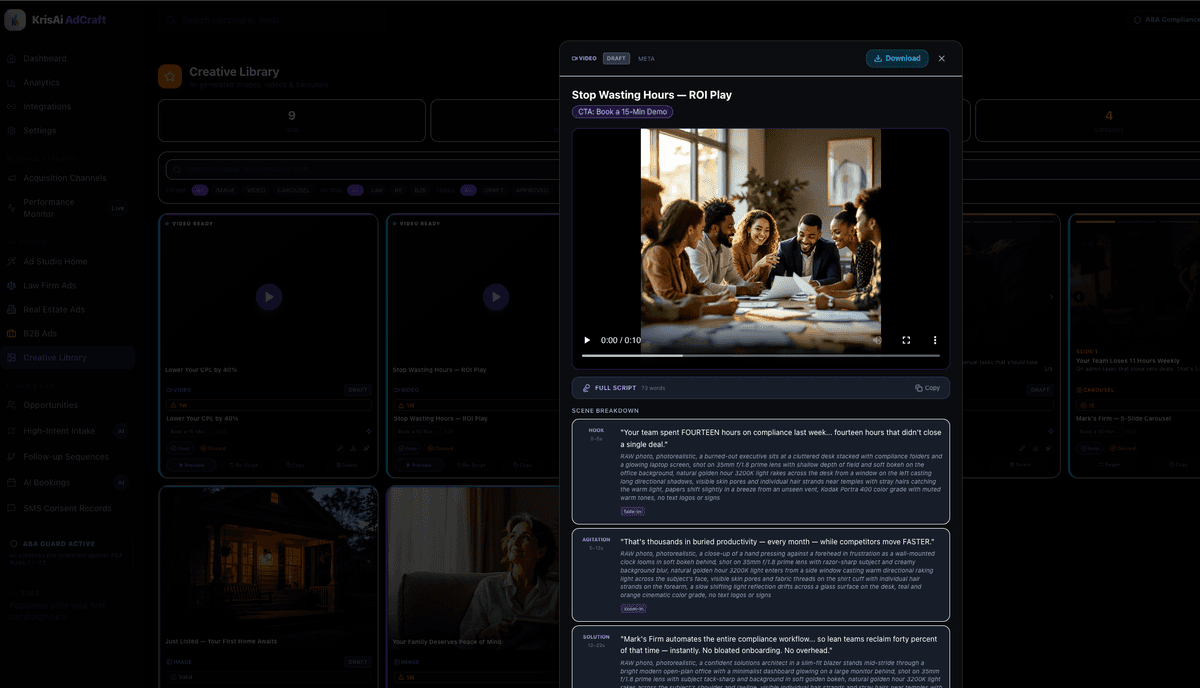Filter library by CAROUSEL format

293,190
